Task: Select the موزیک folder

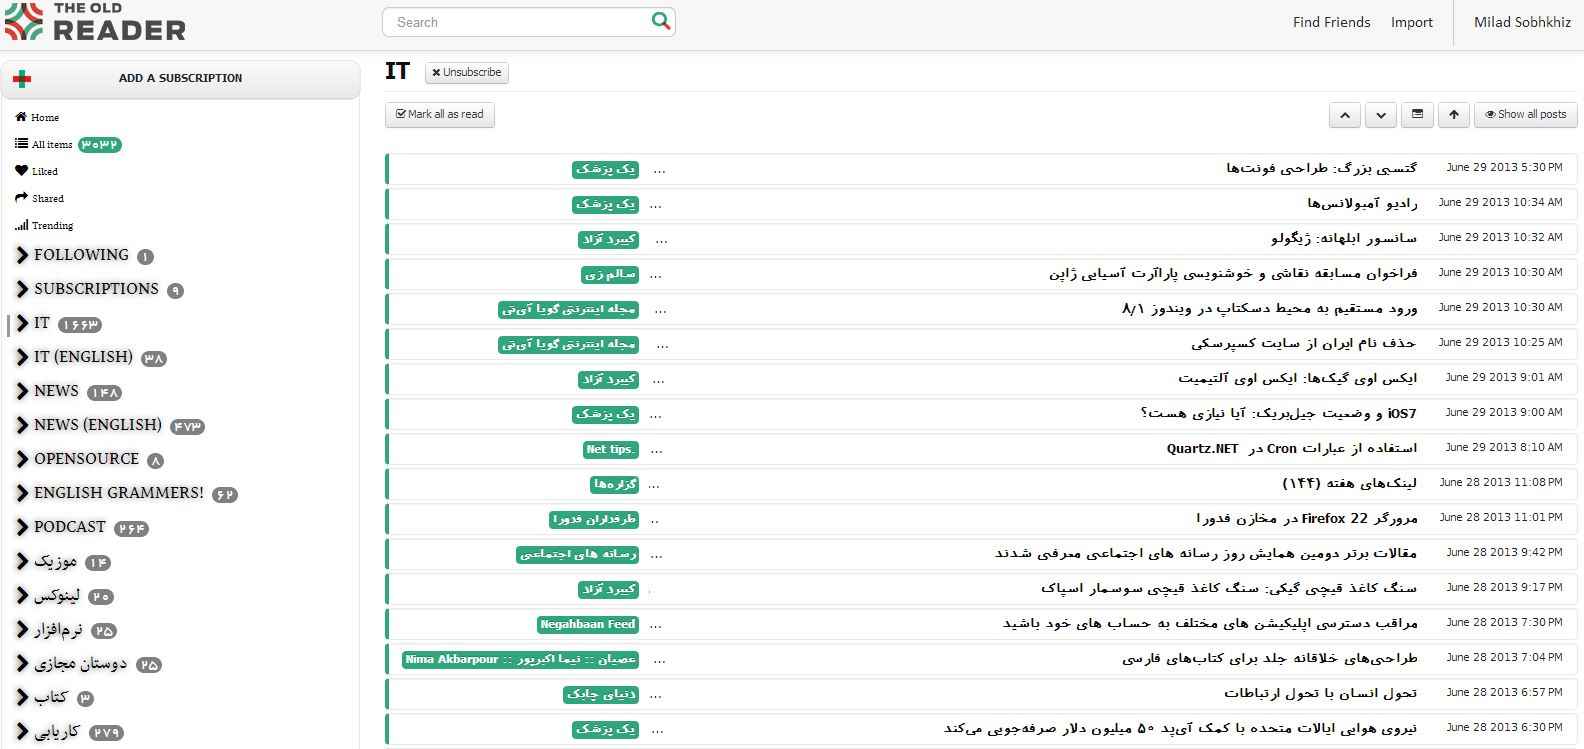Action: pos(55,562)
